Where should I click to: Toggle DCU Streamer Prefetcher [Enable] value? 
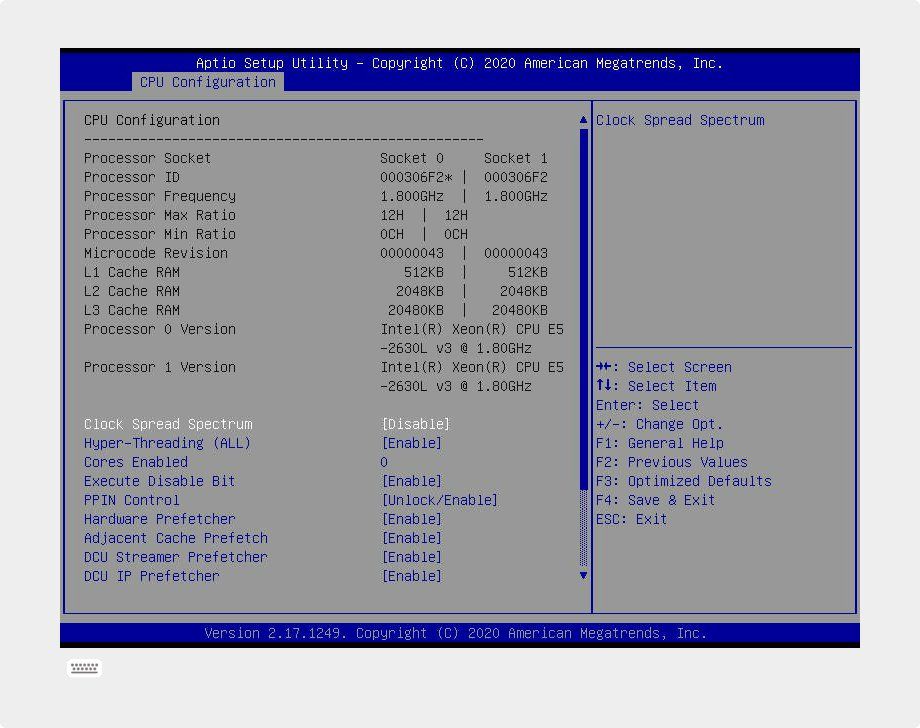tap(411, 557)
